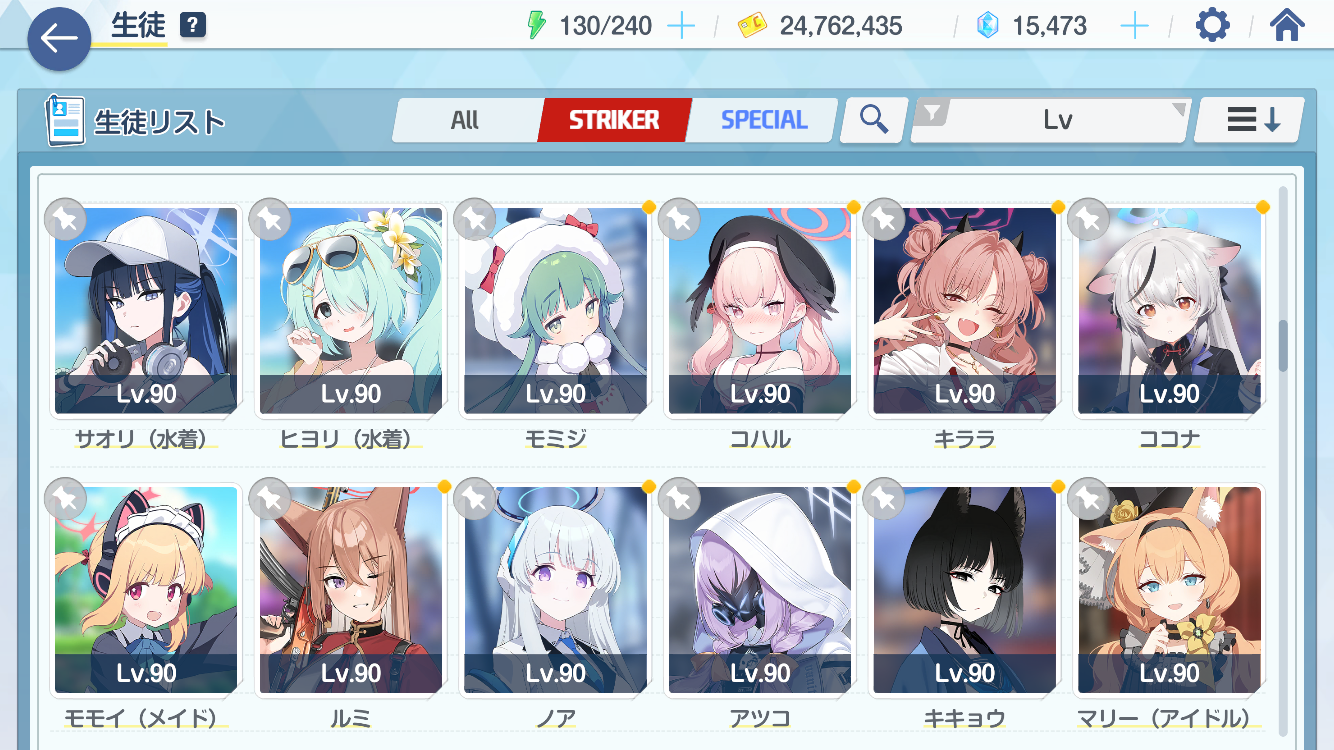1334x750 pixels.
Task: Toggle sort order direction icon
Action: pyautogui.click(x=1250, y=120)
